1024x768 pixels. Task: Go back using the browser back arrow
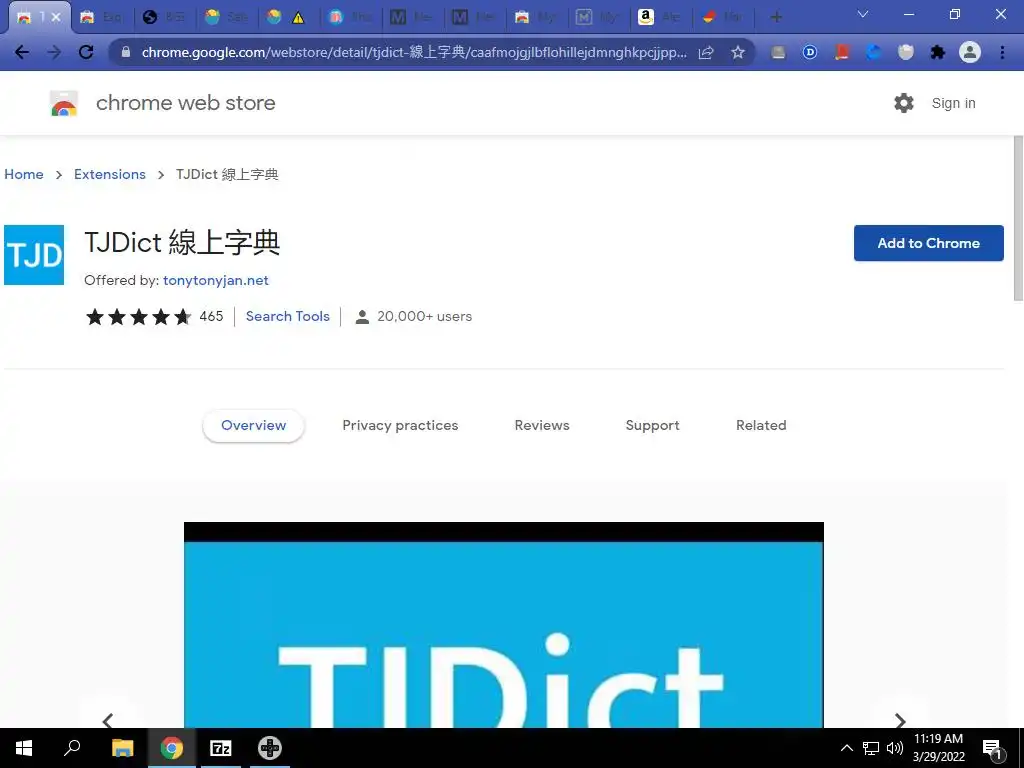[x=22, y=52]
